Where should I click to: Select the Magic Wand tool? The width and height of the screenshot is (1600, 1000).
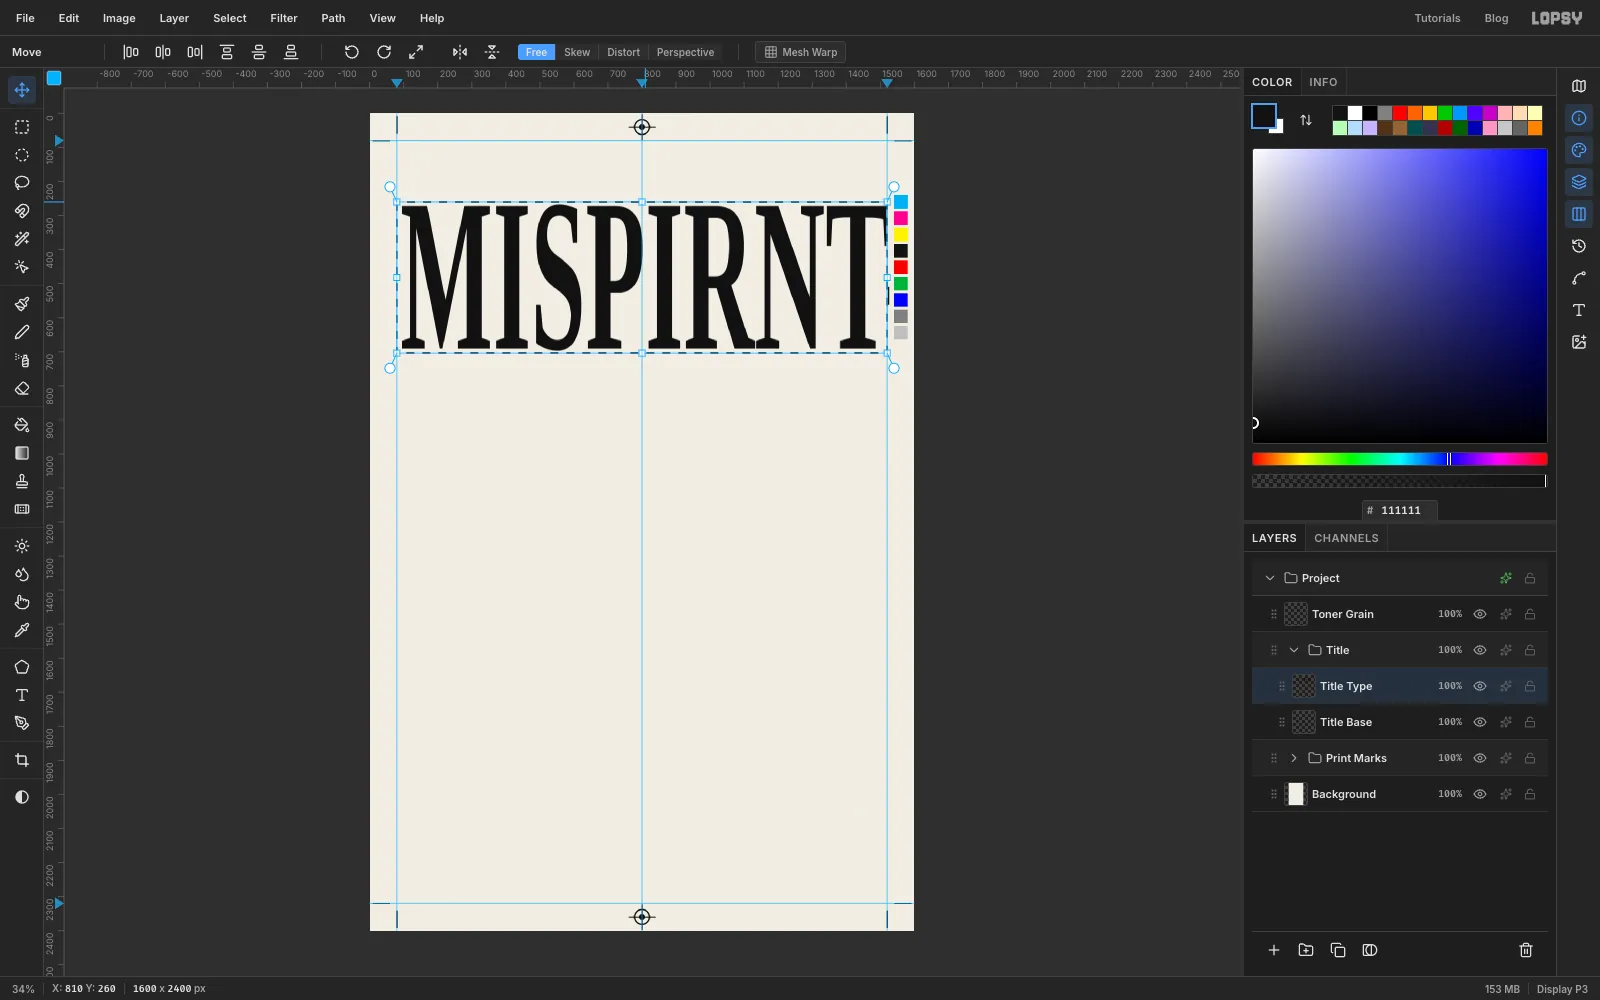pyautogui.click(x=22, y=239)
